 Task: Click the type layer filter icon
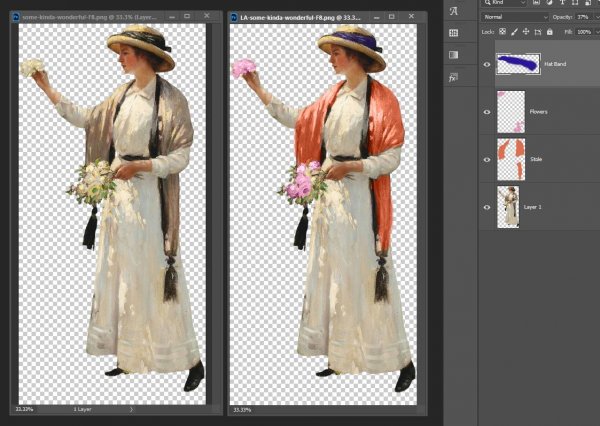click(562, 2)
